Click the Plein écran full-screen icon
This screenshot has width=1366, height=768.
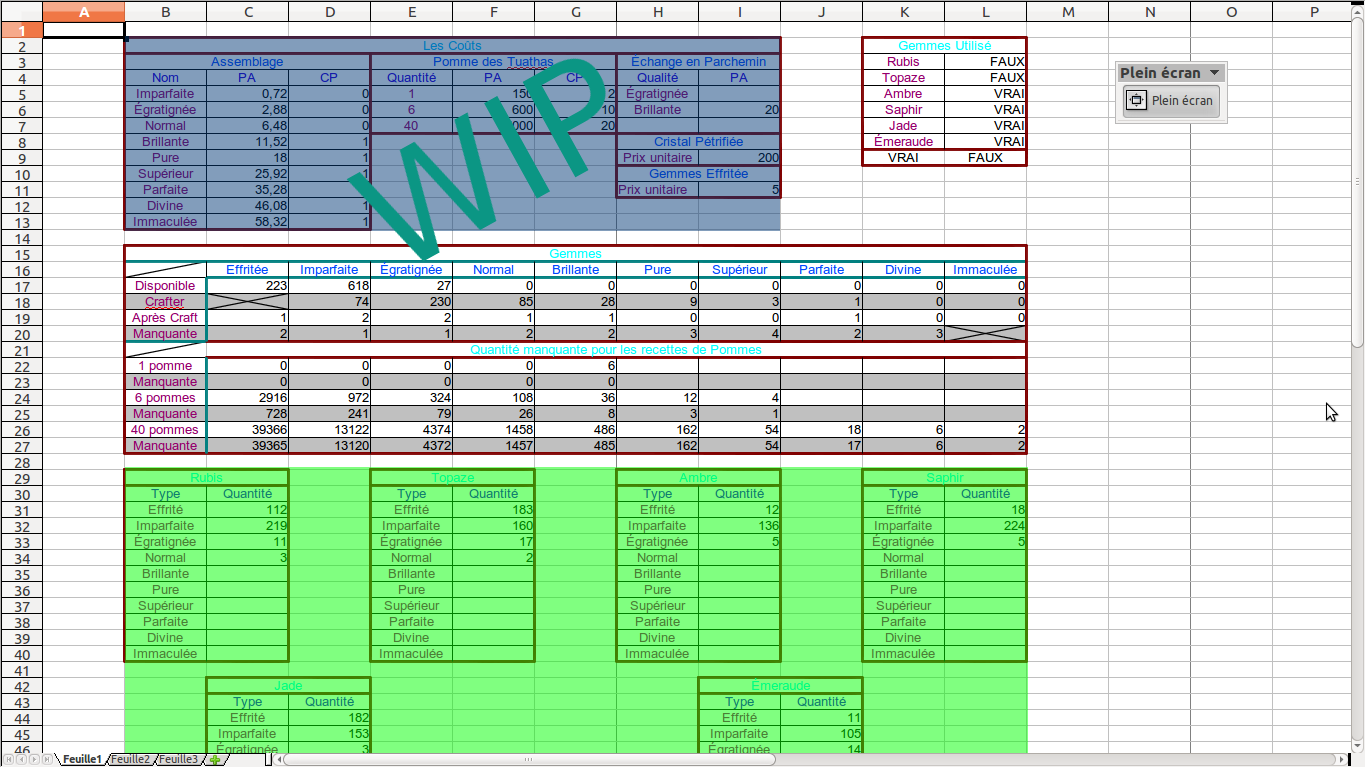[1137, 100]
